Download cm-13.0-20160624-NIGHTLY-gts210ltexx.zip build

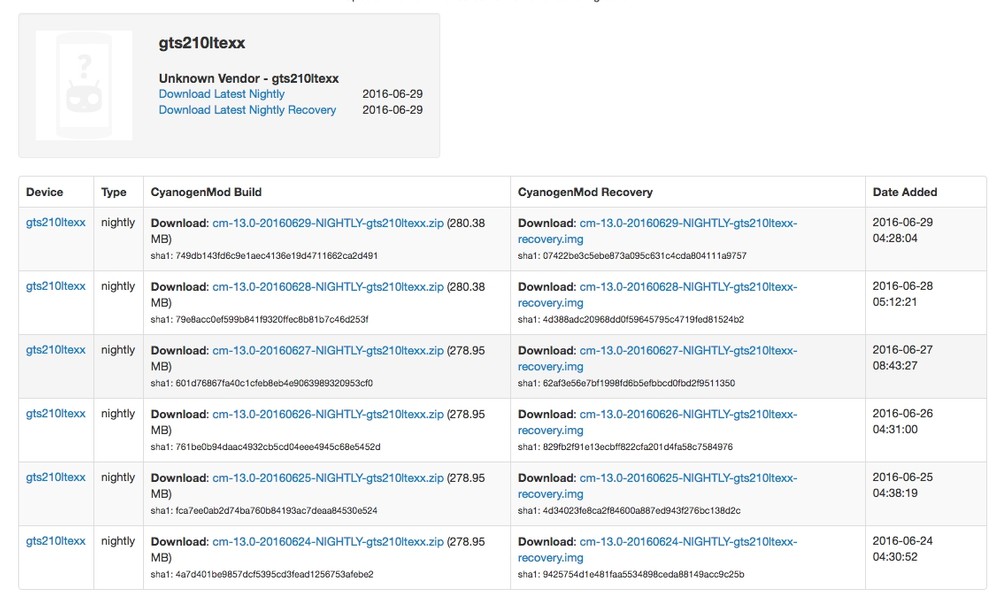point(328,542)
